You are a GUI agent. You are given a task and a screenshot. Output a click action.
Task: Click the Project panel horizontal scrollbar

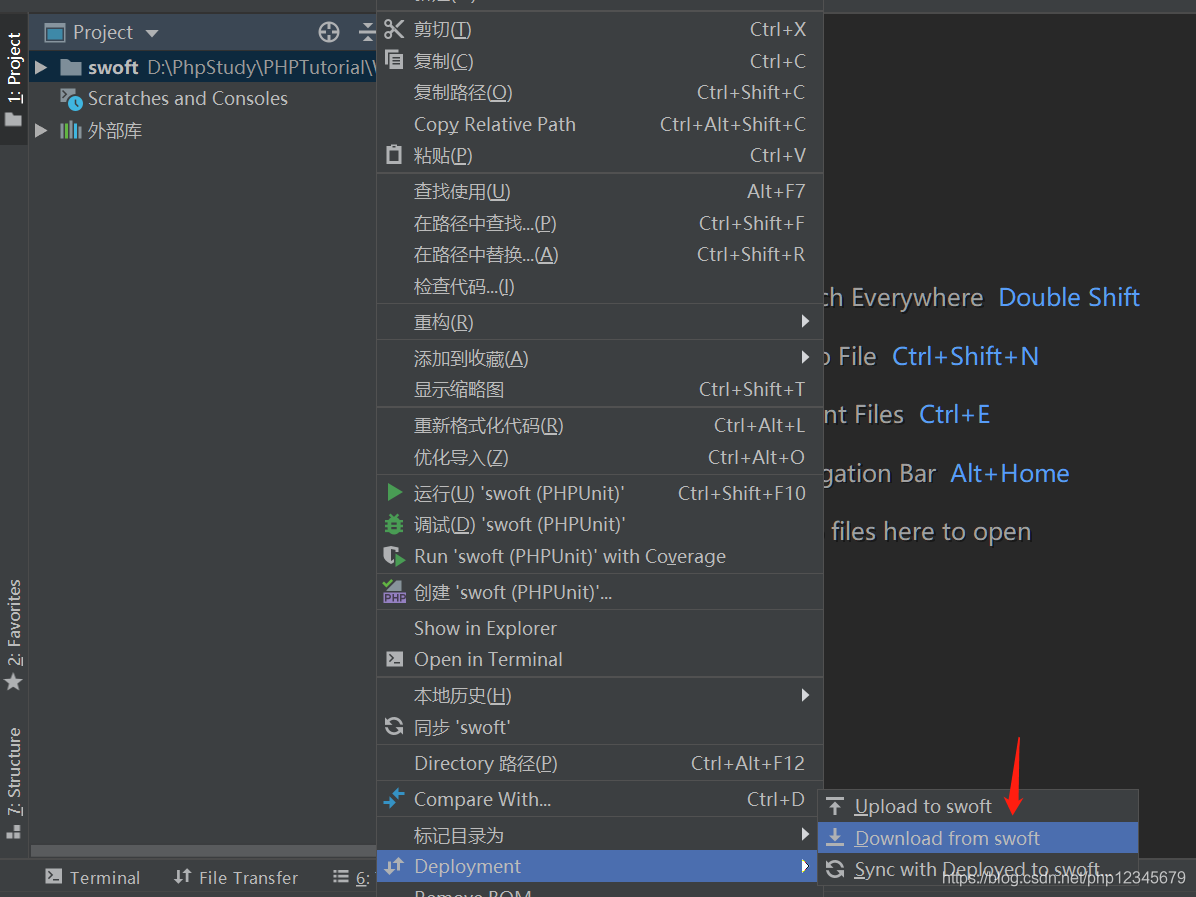[x=203, y=850]
